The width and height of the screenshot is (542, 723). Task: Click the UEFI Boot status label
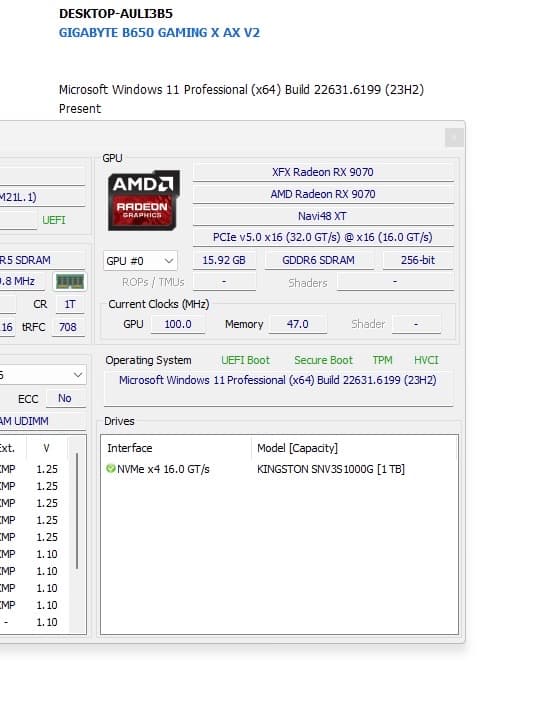click(x=245, y=360)
